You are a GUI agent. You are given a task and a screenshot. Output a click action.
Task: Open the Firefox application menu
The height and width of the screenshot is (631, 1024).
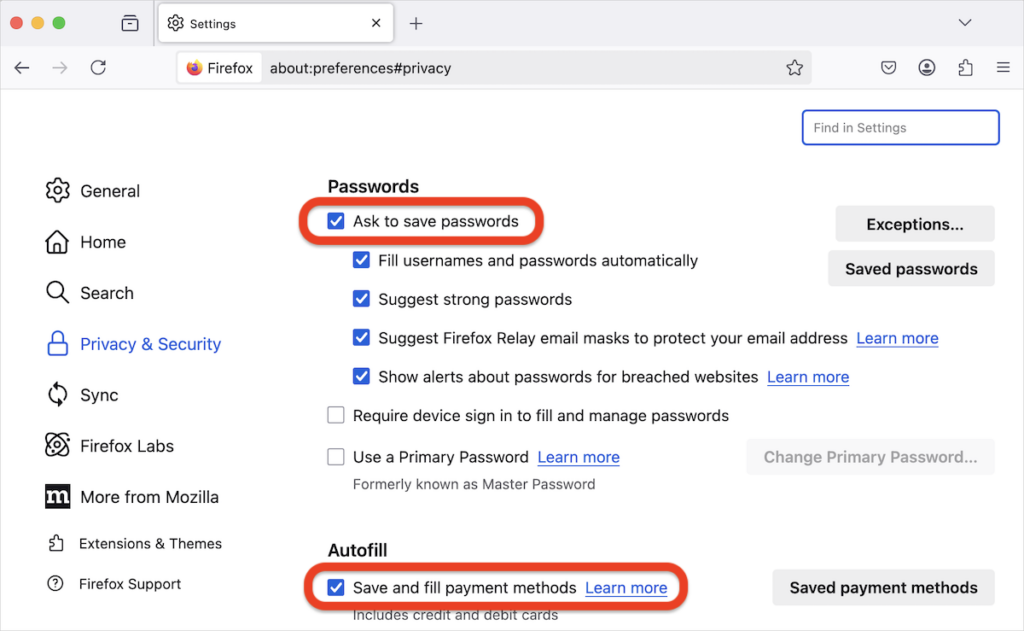point(1003,67)
